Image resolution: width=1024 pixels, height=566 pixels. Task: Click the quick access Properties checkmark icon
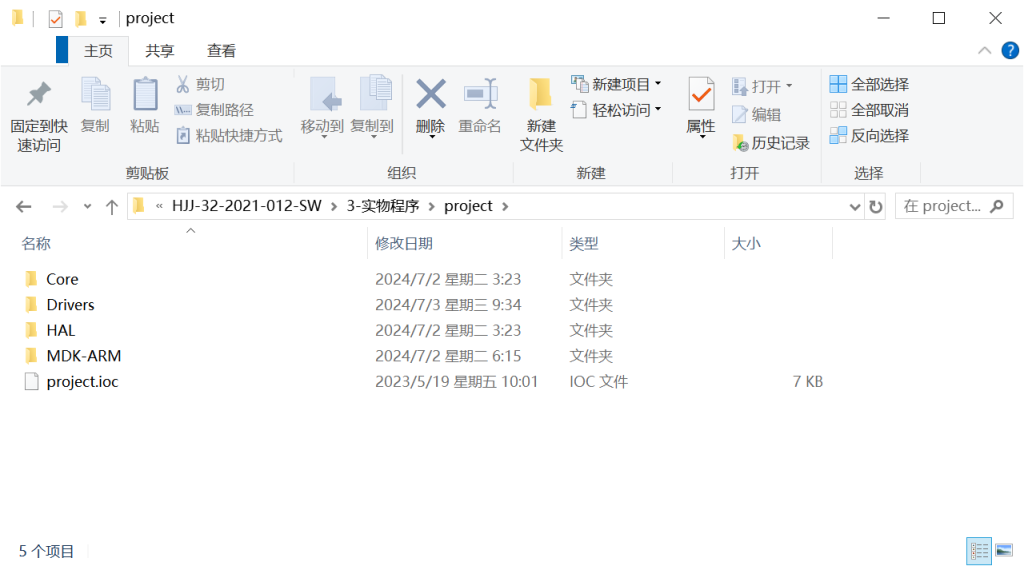tap(56, 18)
